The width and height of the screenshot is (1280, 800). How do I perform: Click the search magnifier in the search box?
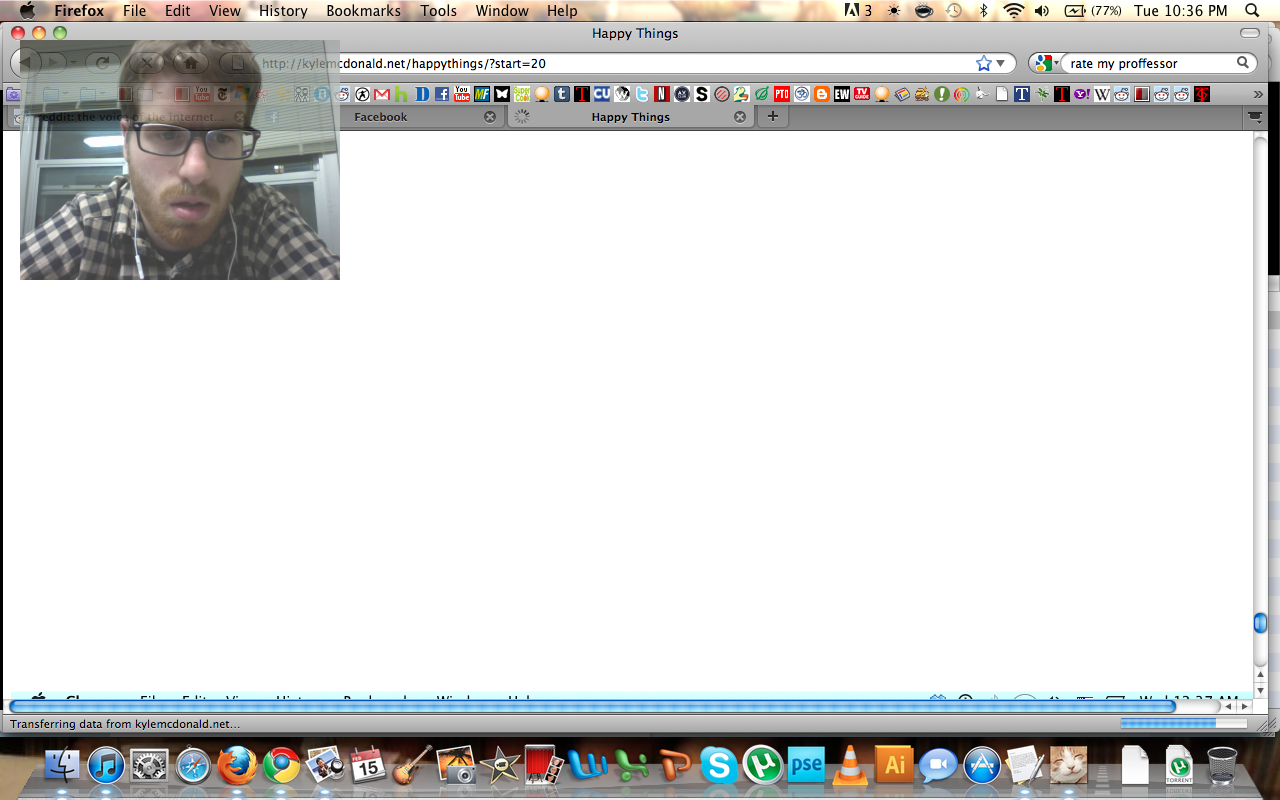[x=1243, y=63]
